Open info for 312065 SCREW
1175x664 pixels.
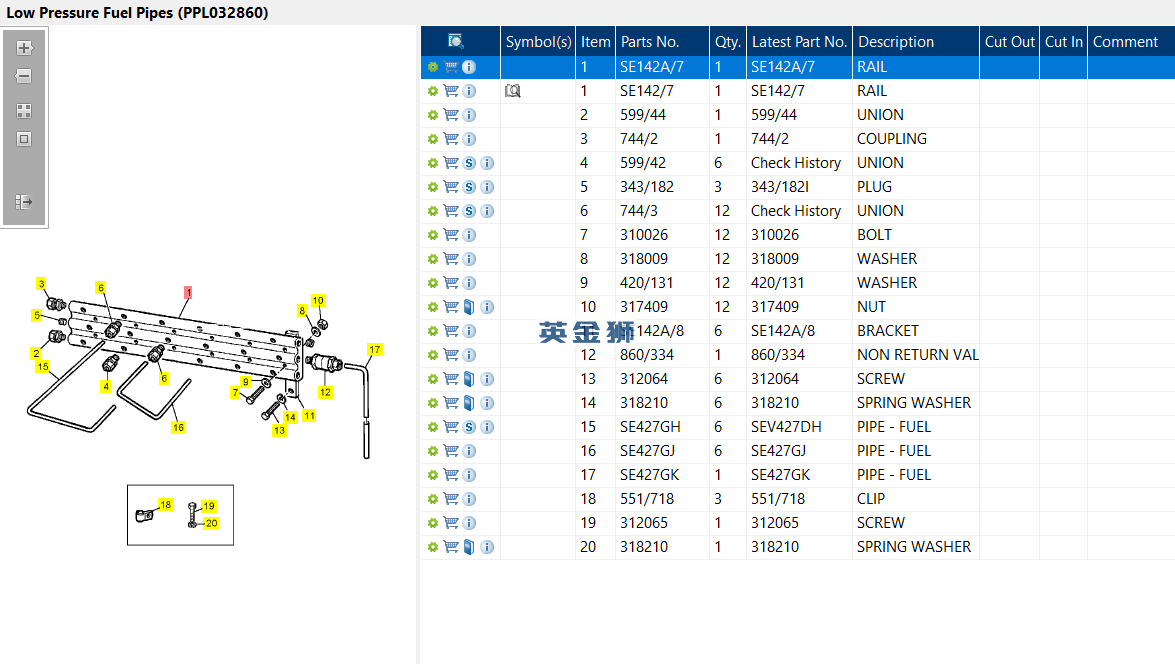click(469, 522)
